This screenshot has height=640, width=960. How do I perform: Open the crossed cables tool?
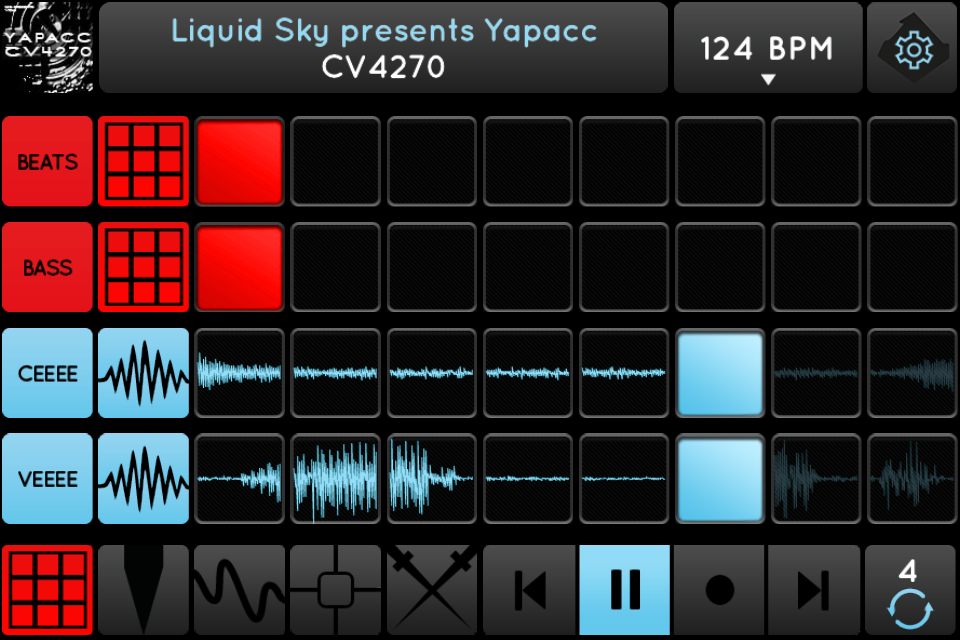tap(432, 590)
